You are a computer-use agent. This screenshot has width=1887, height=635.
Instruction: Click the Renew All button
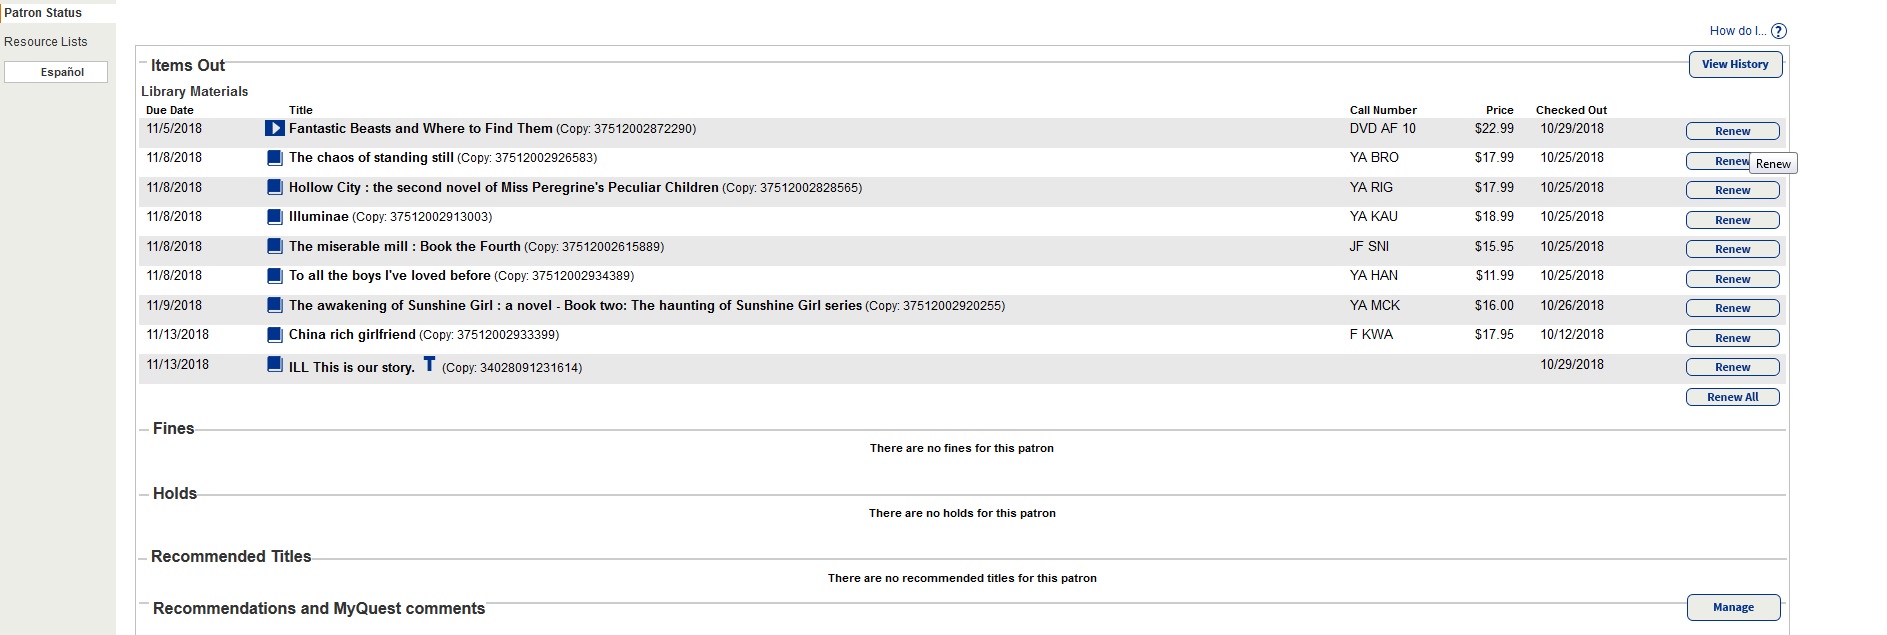pyautogui.click(x=1732, y=397)
